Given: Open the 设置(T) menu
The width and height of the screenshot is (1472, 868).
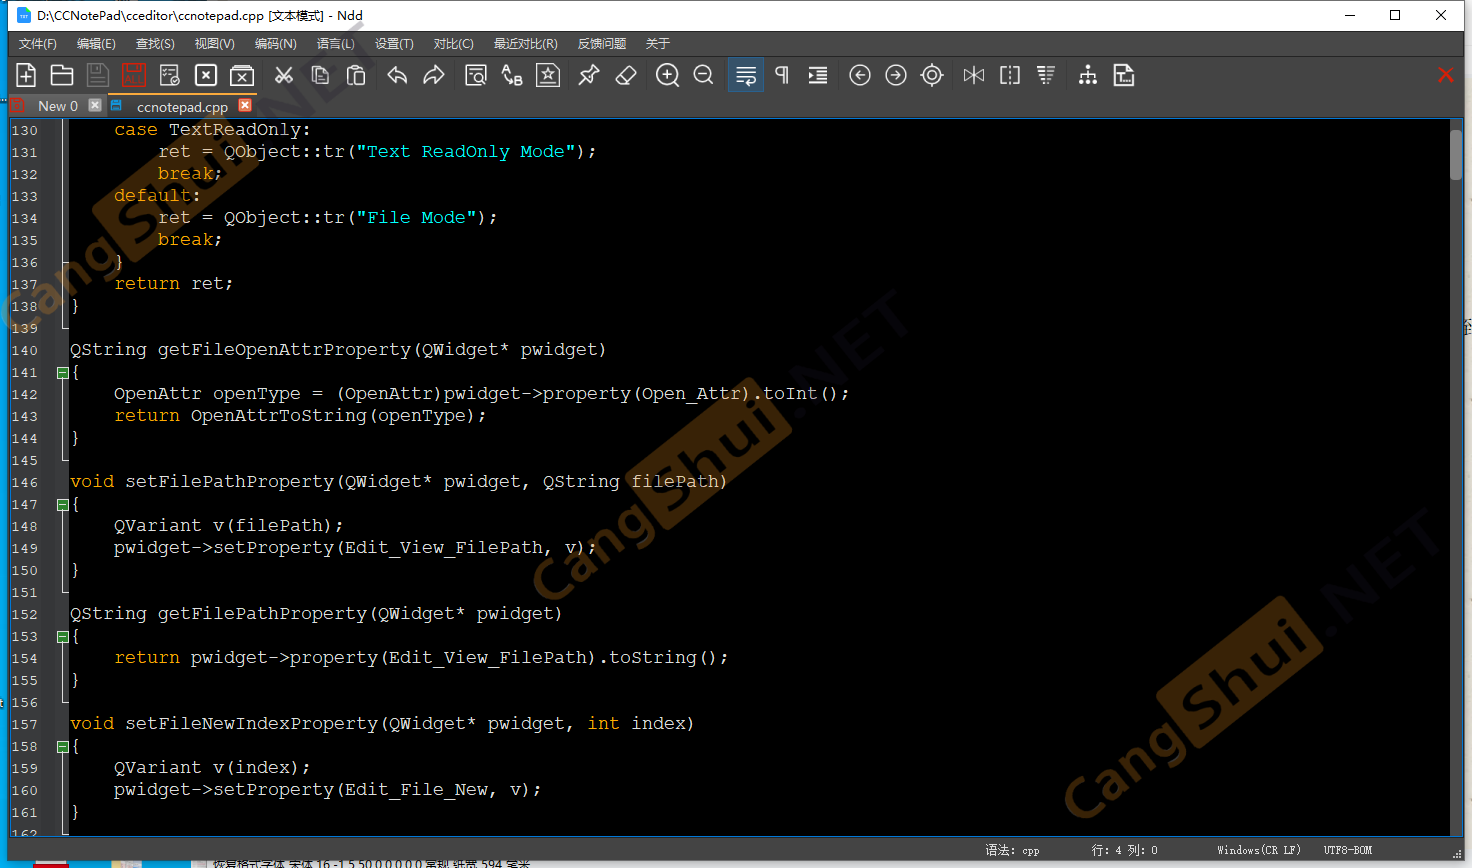Looking at the screenshot, I should click(394, 44).
